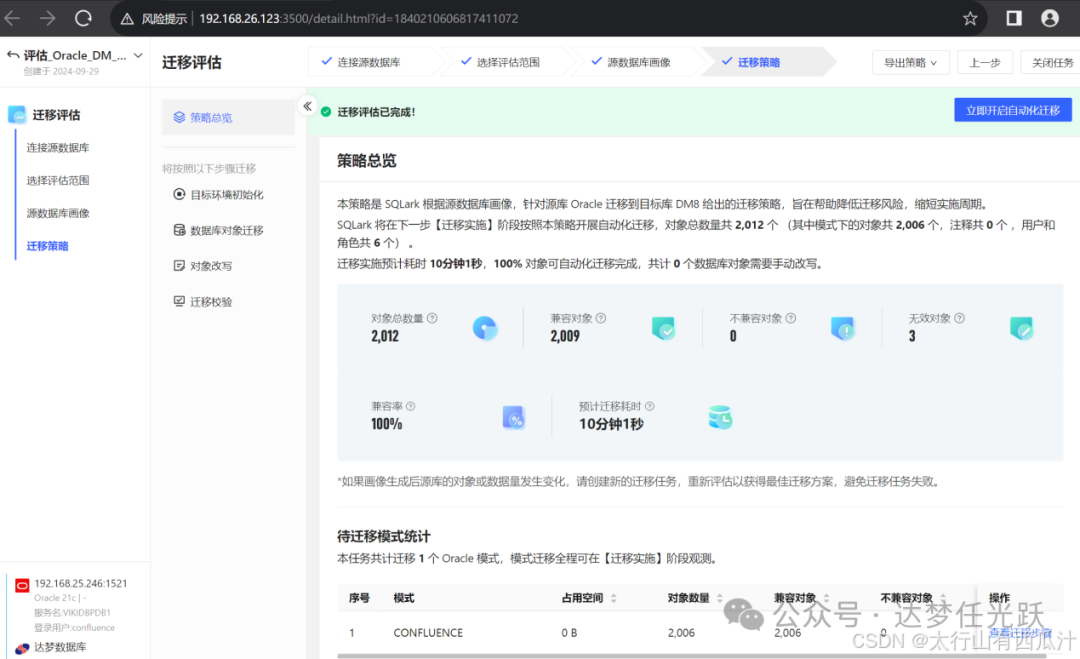Go back with the browser back arrow

(12, 18)
